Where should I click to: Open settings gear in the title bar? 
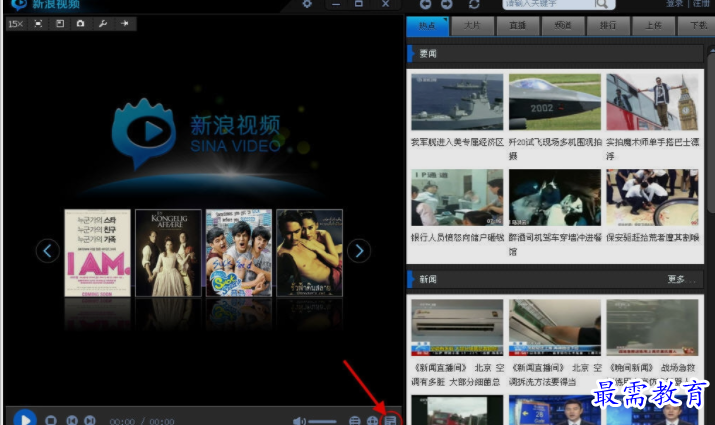[x=307, y=4]
